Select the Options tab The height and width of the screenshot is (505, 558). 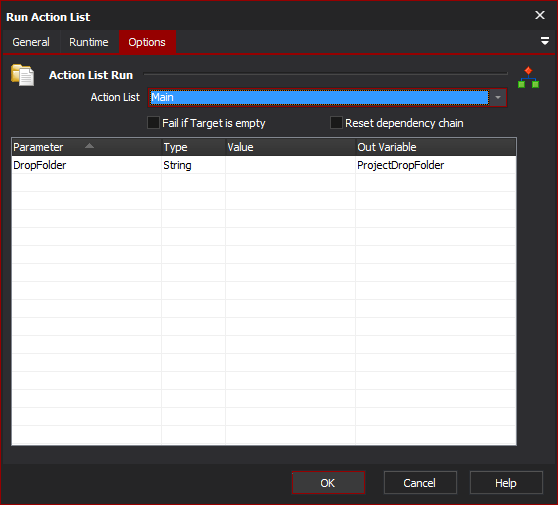click(147, 42)
